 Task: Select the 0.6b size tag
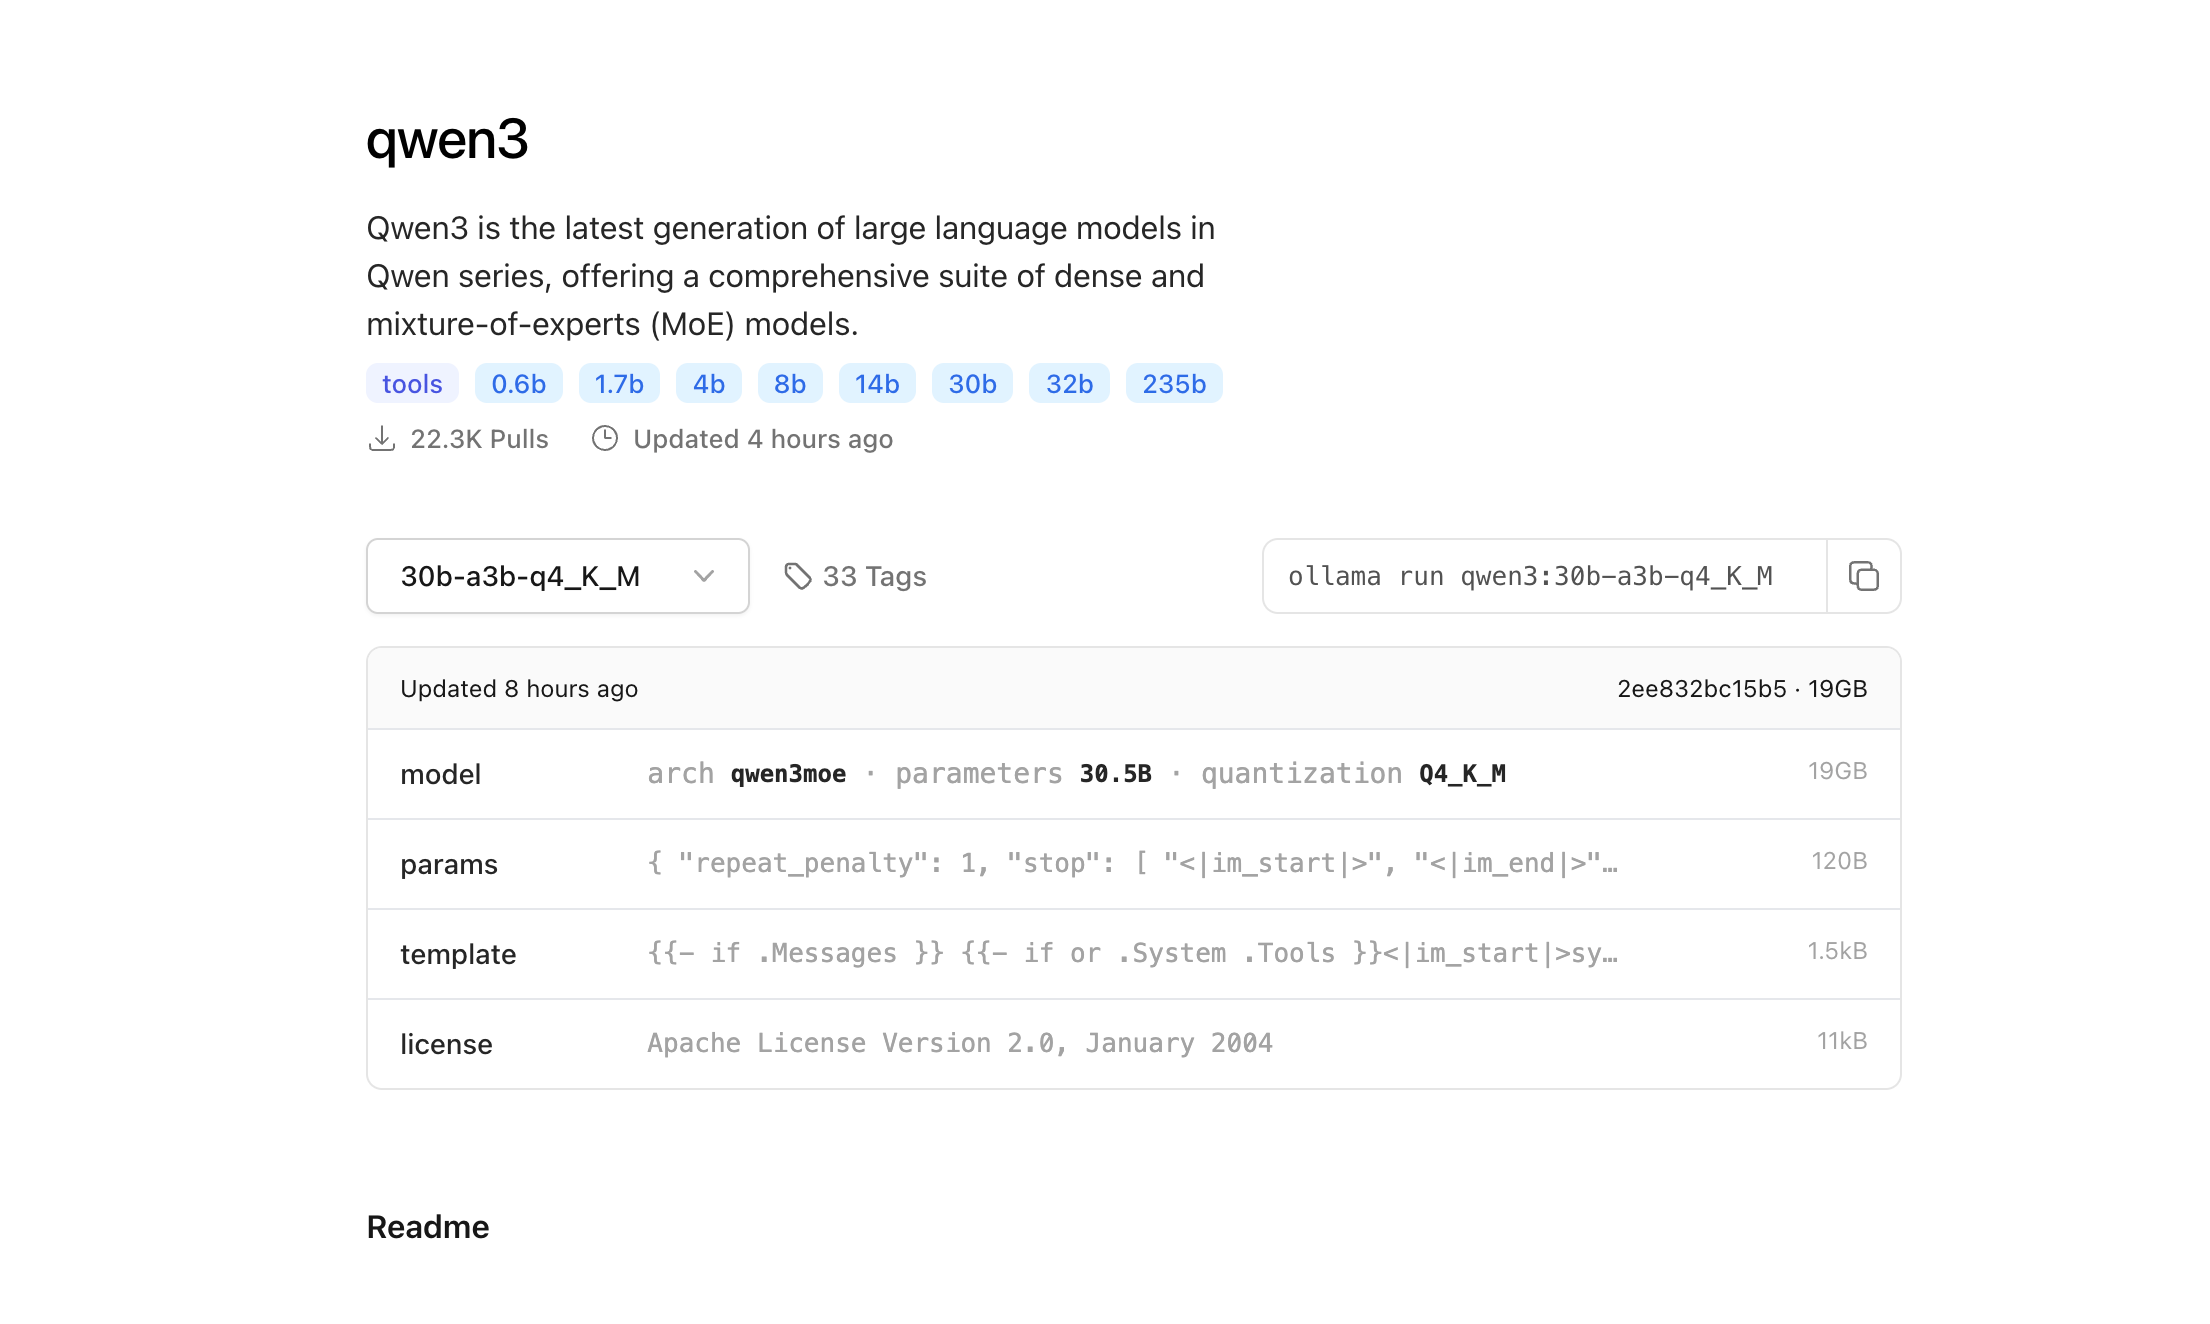point(518,384)
